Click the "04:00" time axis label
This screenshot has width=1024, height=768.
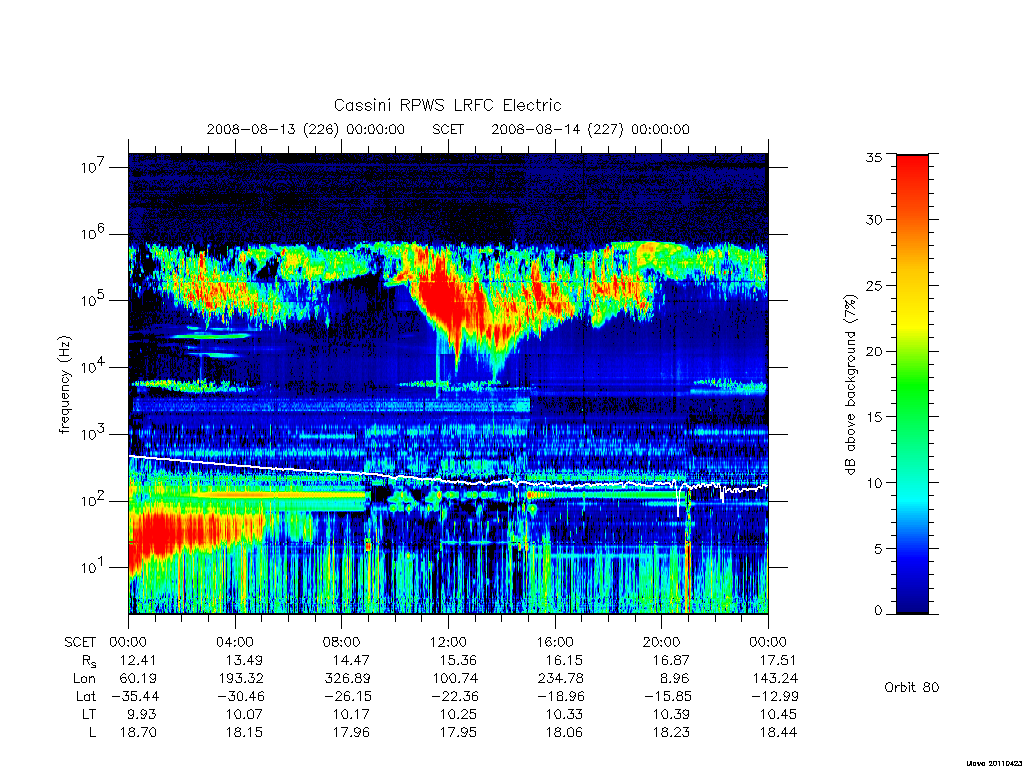tap(235, 642)
